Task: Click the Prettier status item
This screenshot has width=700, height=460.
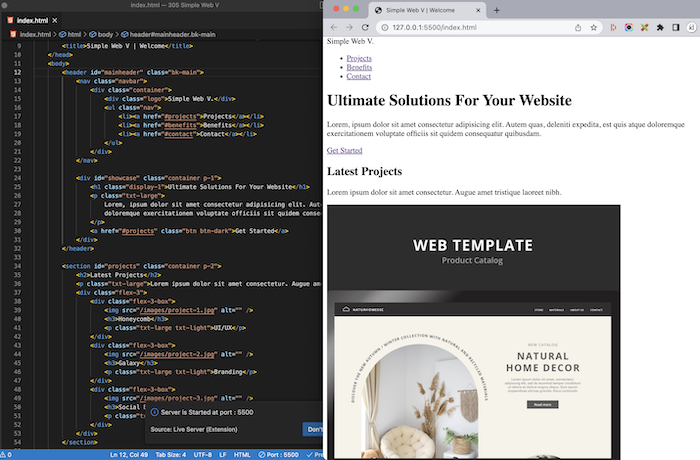Action: pyautogui.click(x=315, y=455)
